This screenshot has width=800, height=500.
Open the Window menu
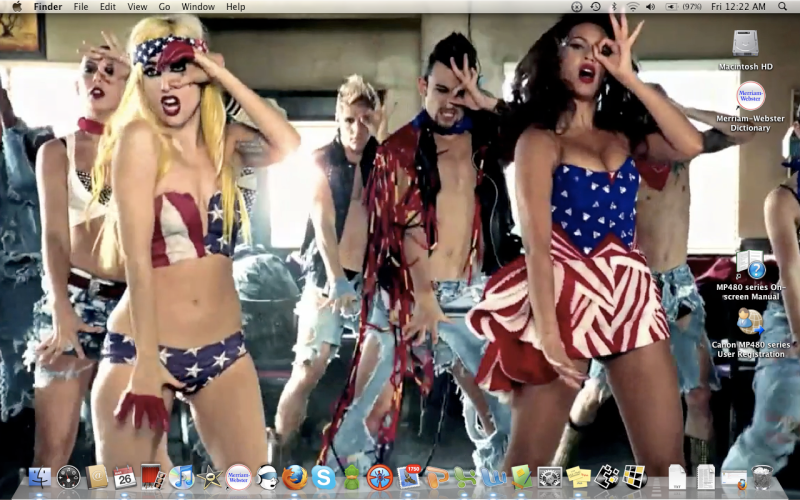tap(198, 7)
